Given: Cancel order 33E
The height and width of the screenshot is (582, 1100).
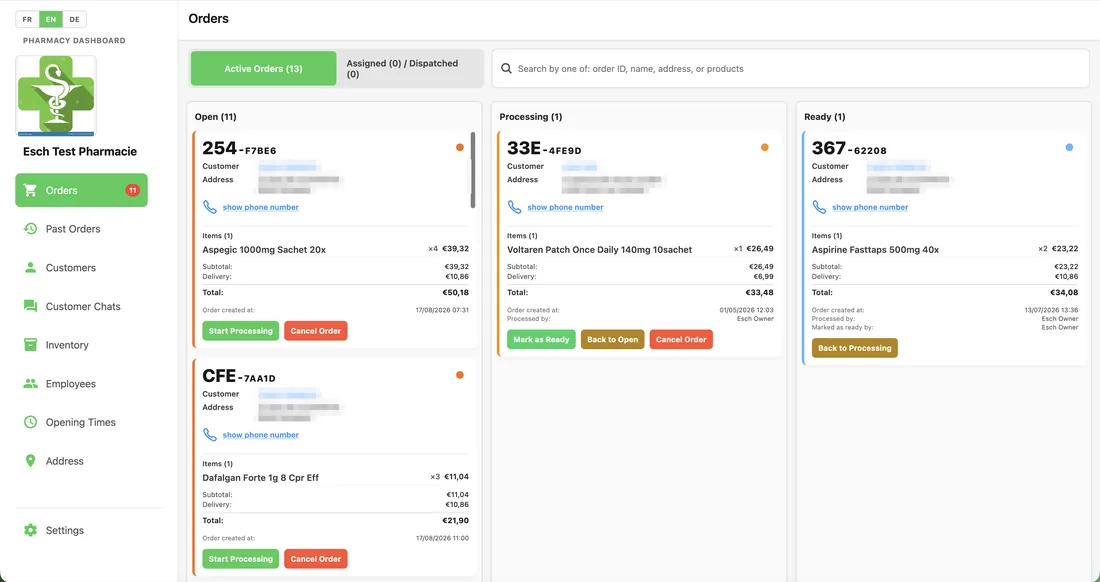Looking at the screenshot, I should pos(681,339).
